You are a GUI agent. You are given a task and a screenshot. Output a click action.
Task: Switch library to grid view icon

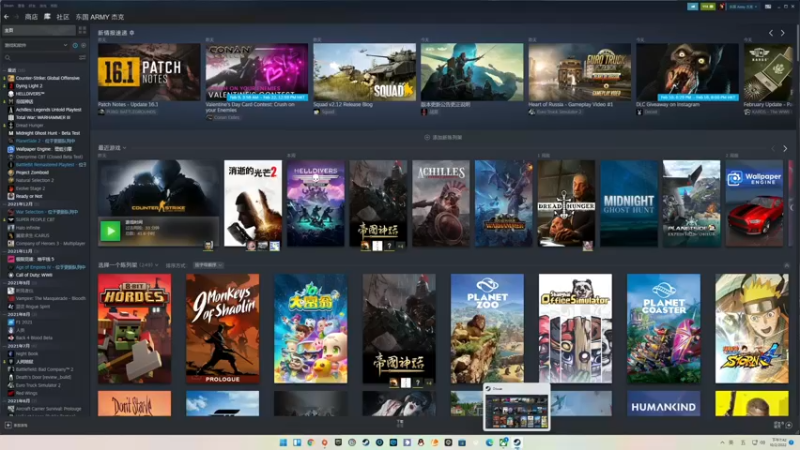pos(82,31)
